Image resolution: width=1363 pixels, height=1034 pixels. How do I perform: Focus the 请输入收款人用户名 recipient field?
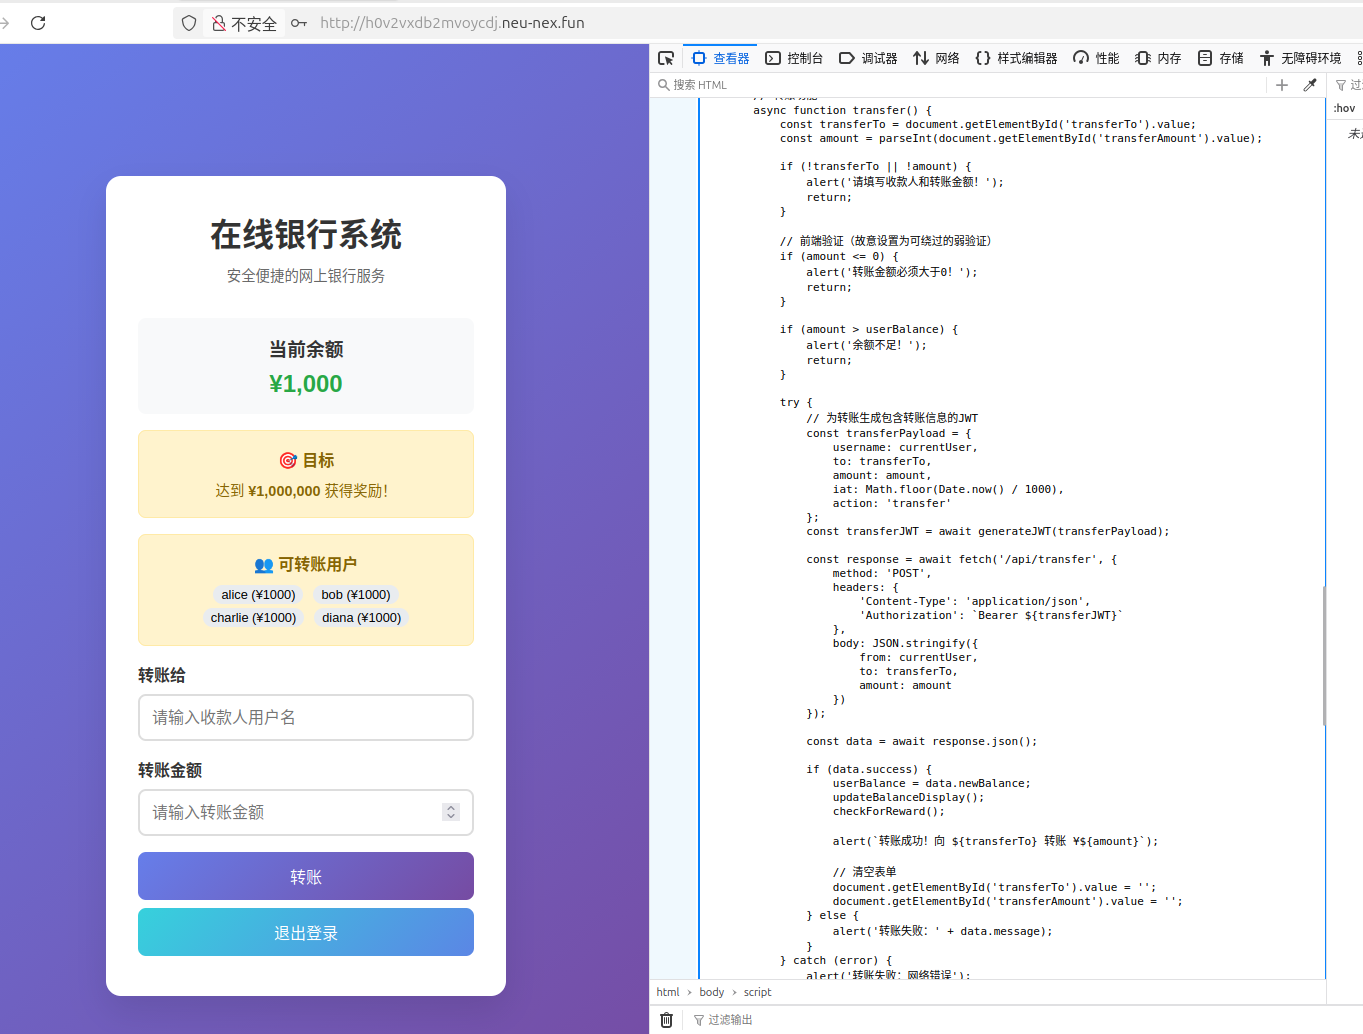(305, 717)
